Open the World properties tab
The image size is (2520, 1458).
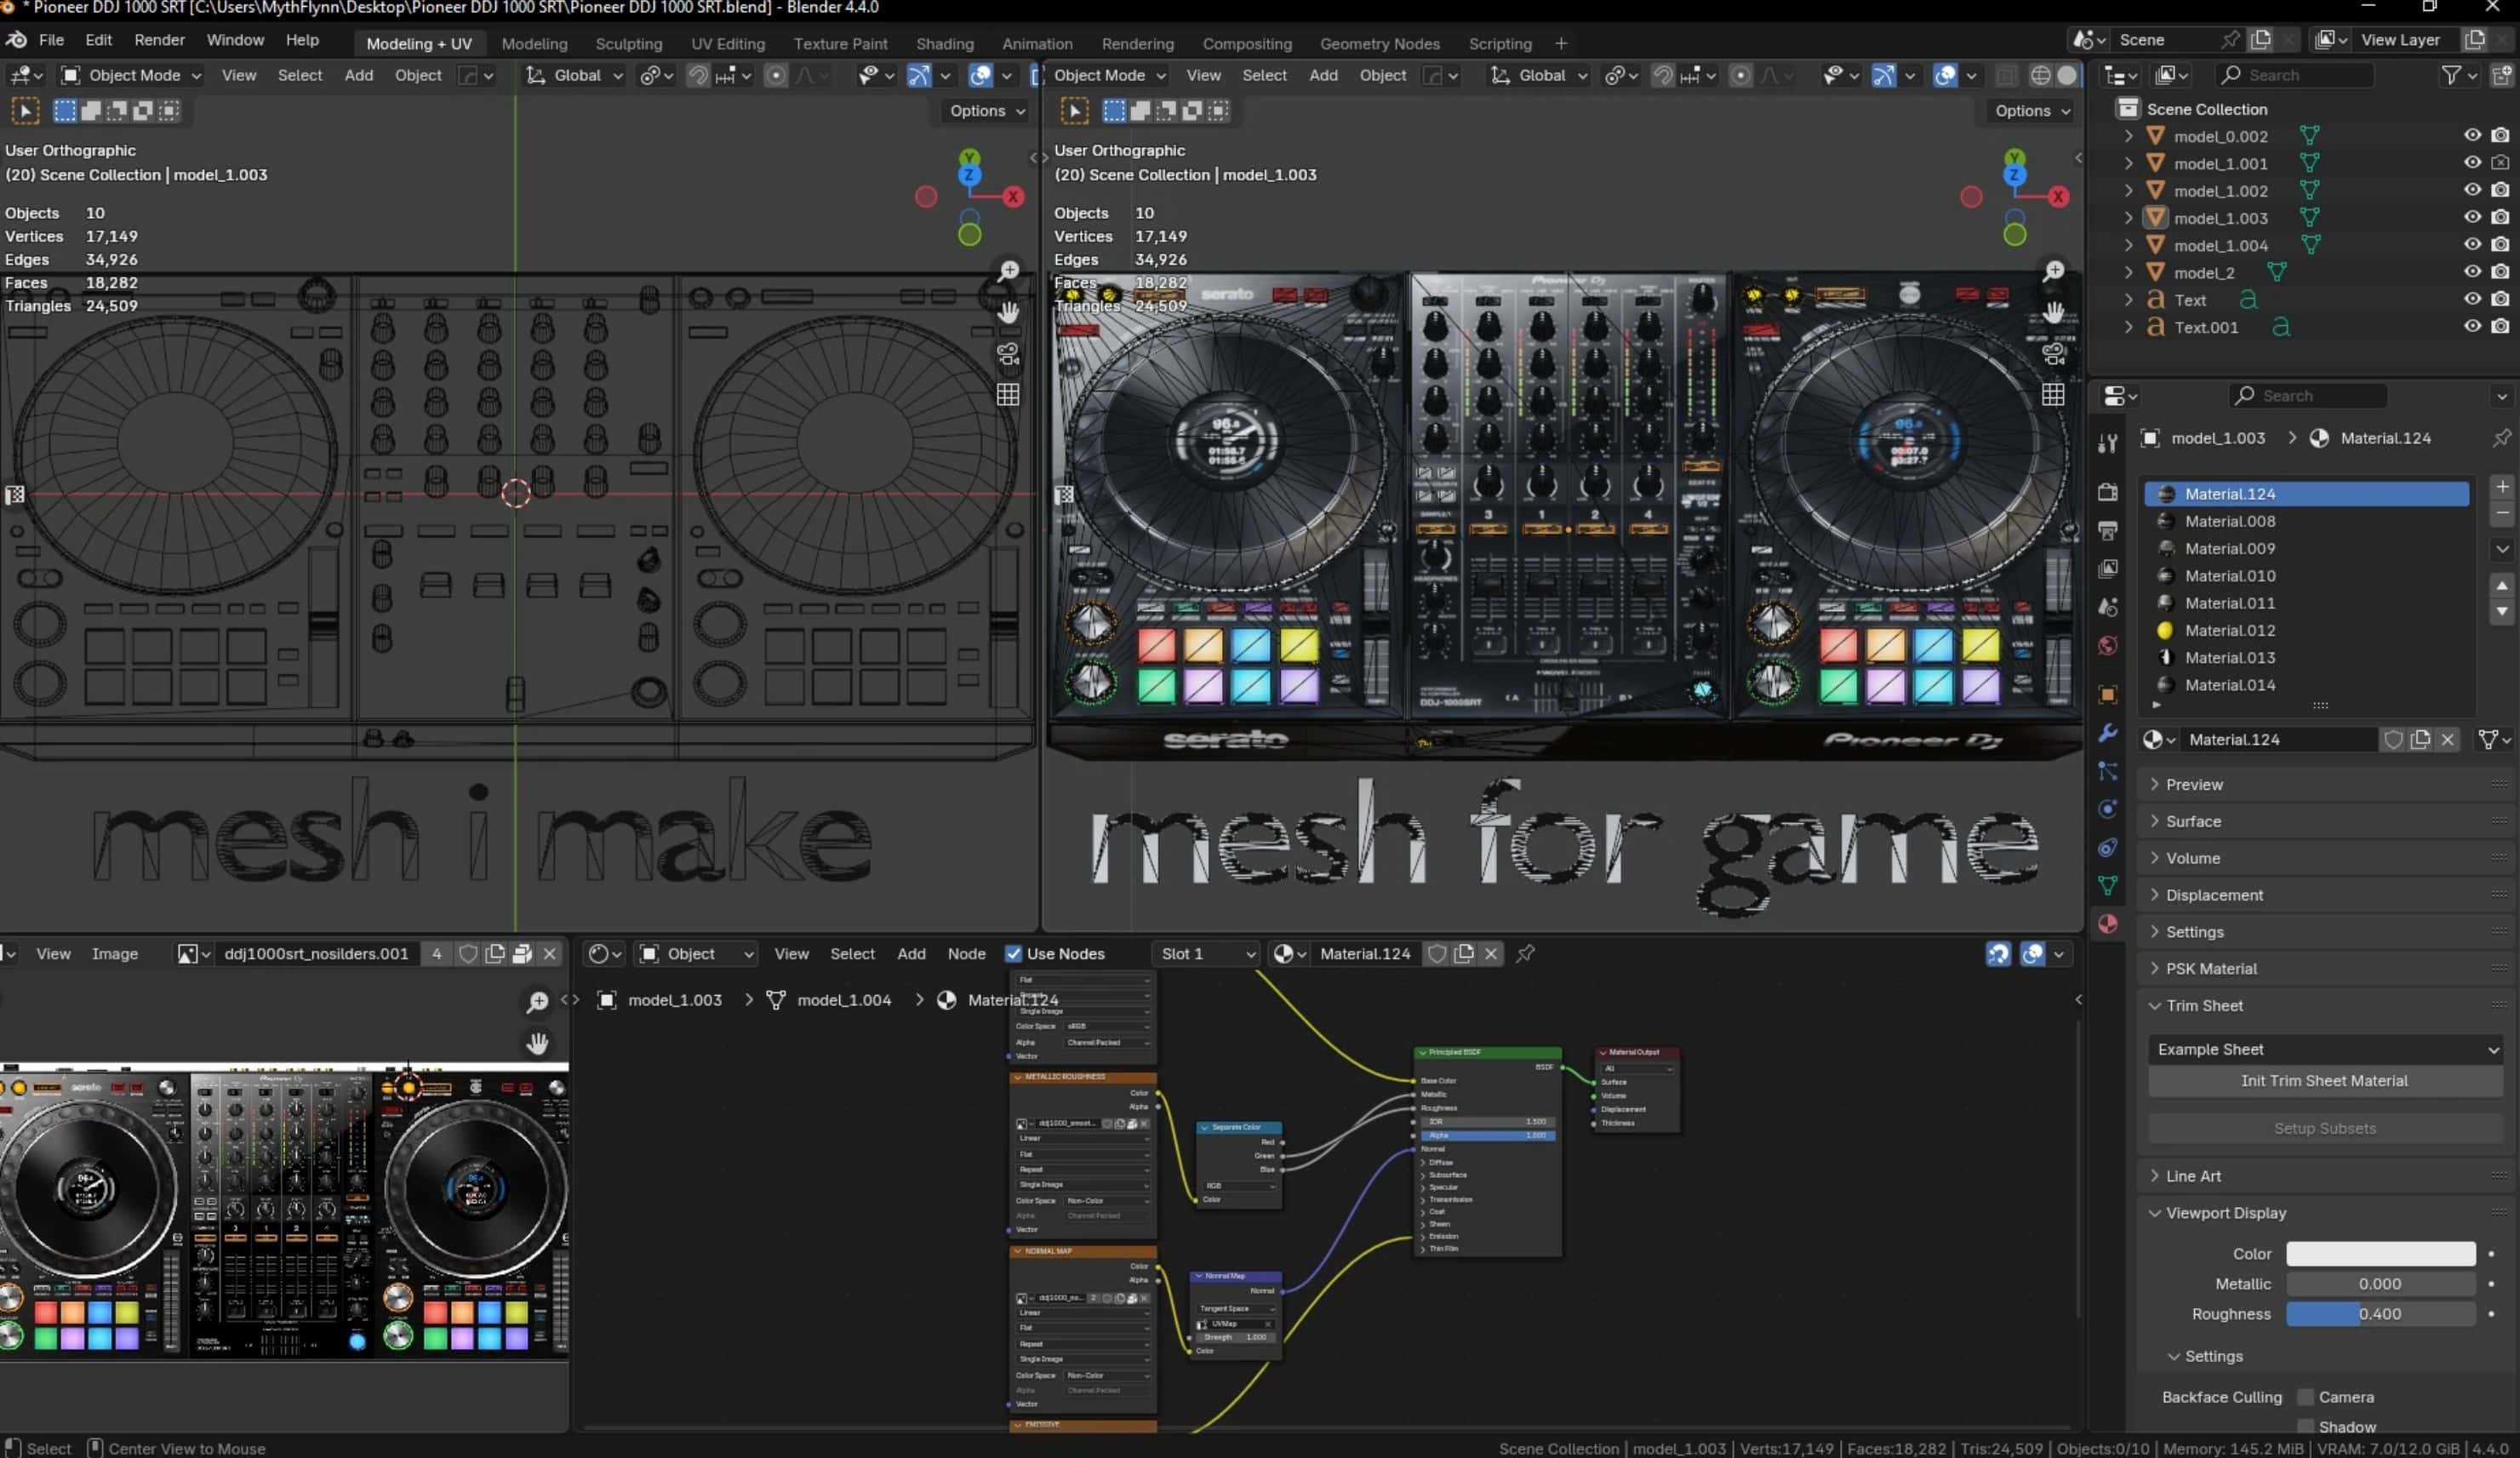pyautogui.click(x=2108, y=646)
